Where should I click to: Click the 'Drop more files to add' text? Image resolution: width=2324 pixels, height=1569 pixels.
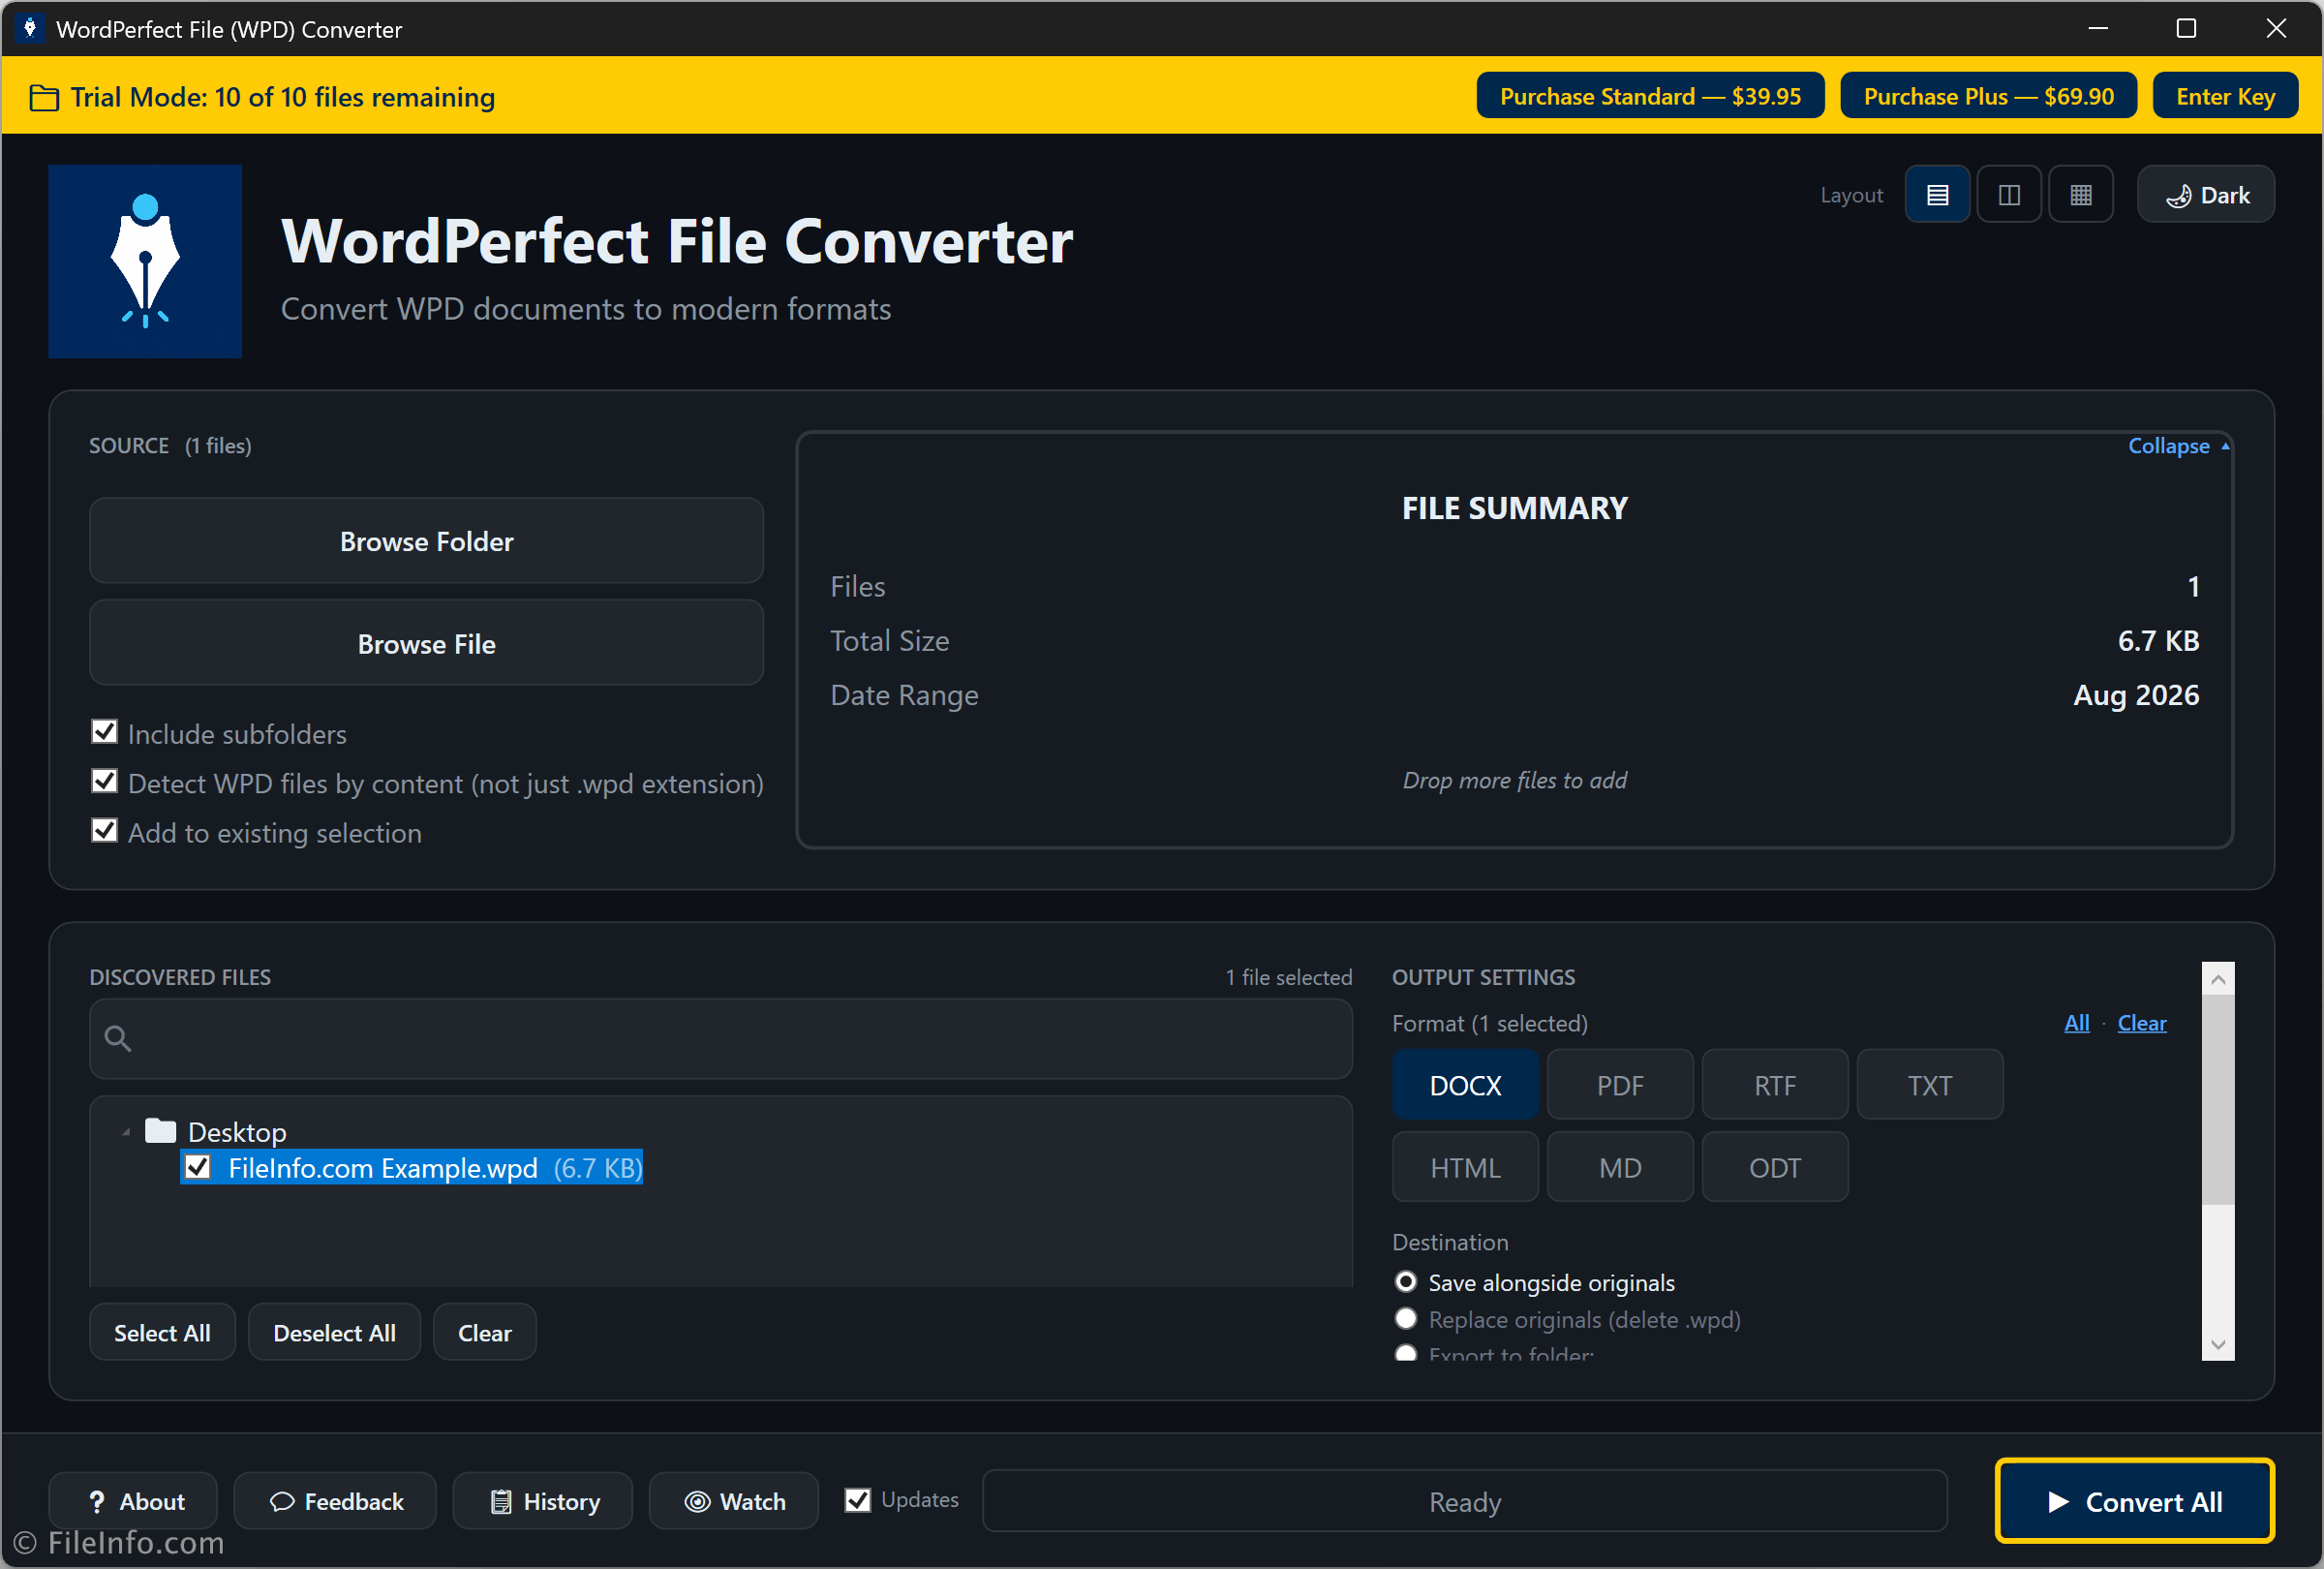pos(1514,780)
